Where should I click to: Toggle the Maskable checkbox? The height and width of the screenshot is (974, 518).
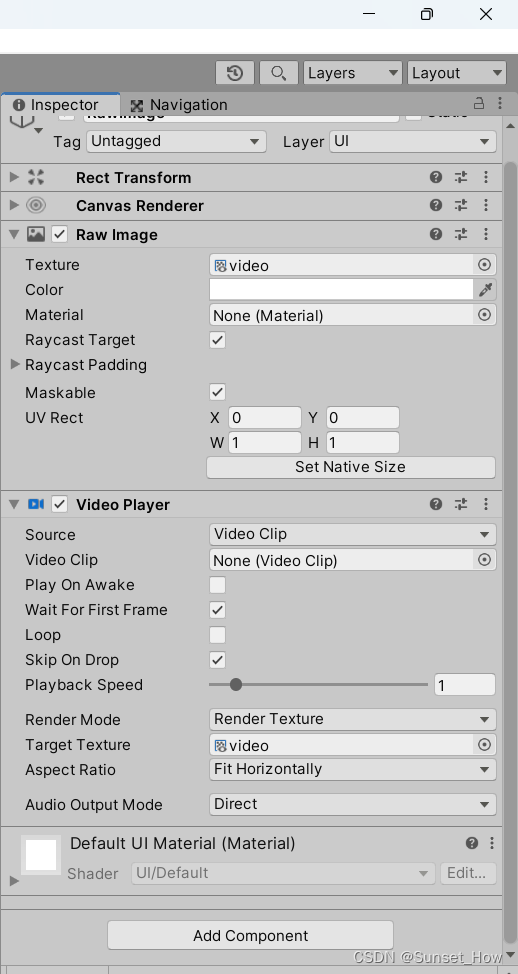pos(217,392)
